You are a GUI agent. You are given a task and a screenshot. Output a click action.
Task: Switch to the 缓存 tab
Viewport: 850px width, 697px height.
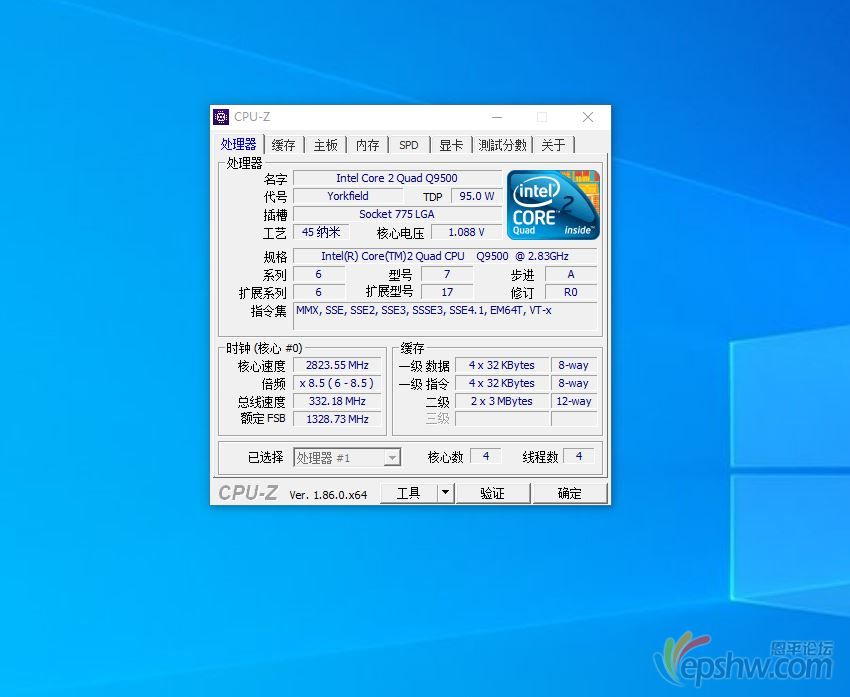pos(284,145)
